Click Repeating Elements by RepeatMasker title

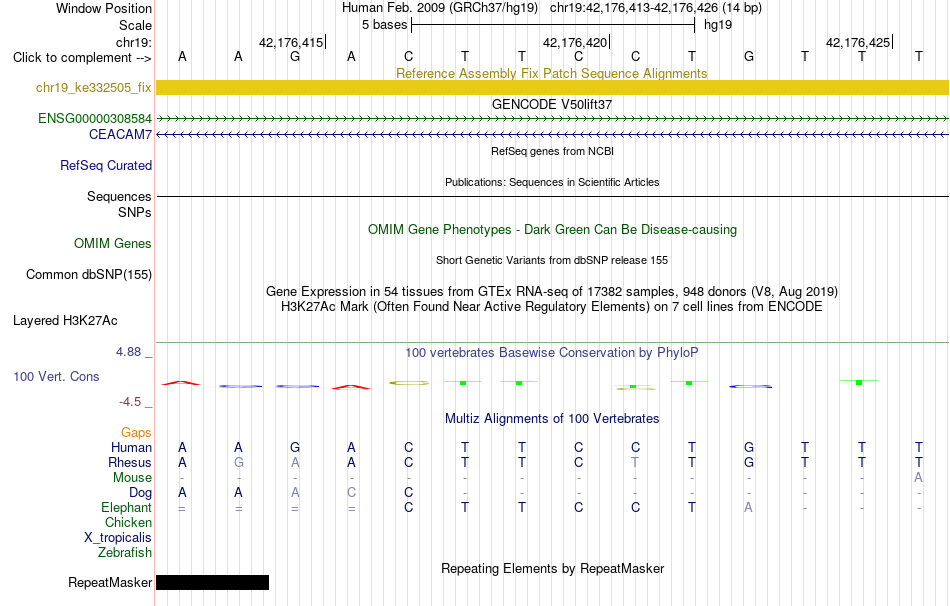click(x=552, y=568)
